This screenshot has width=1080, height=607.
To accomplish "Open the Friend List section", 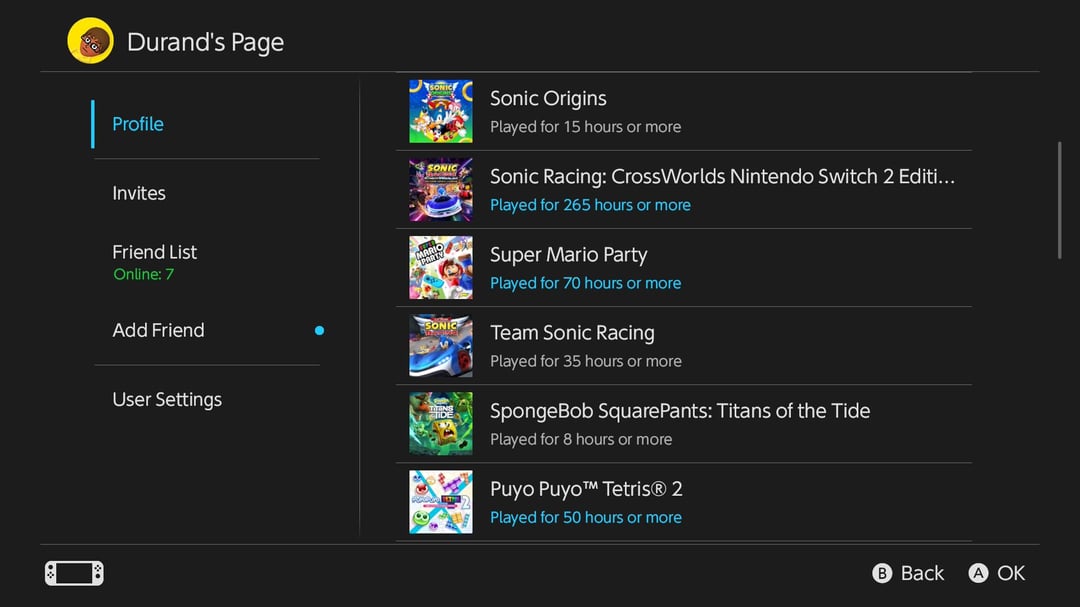I will pos(155,253).
